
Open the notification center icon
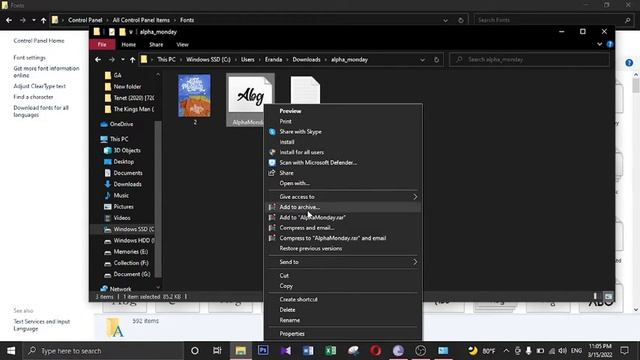pyautogui.click(x=624, y=350)
